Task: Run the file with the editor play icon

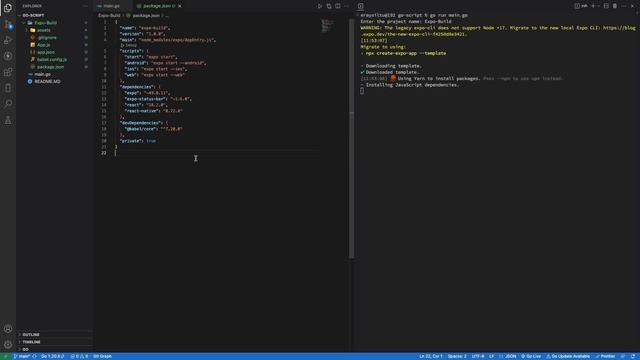Action: tap(320, 6)
